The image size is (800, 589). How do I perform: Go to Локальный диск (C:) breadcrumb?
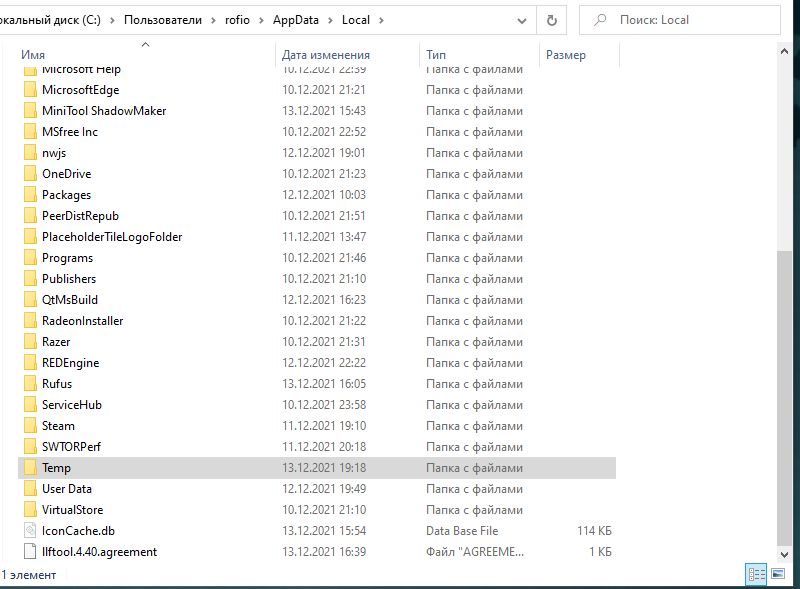[x=50, y=20]
